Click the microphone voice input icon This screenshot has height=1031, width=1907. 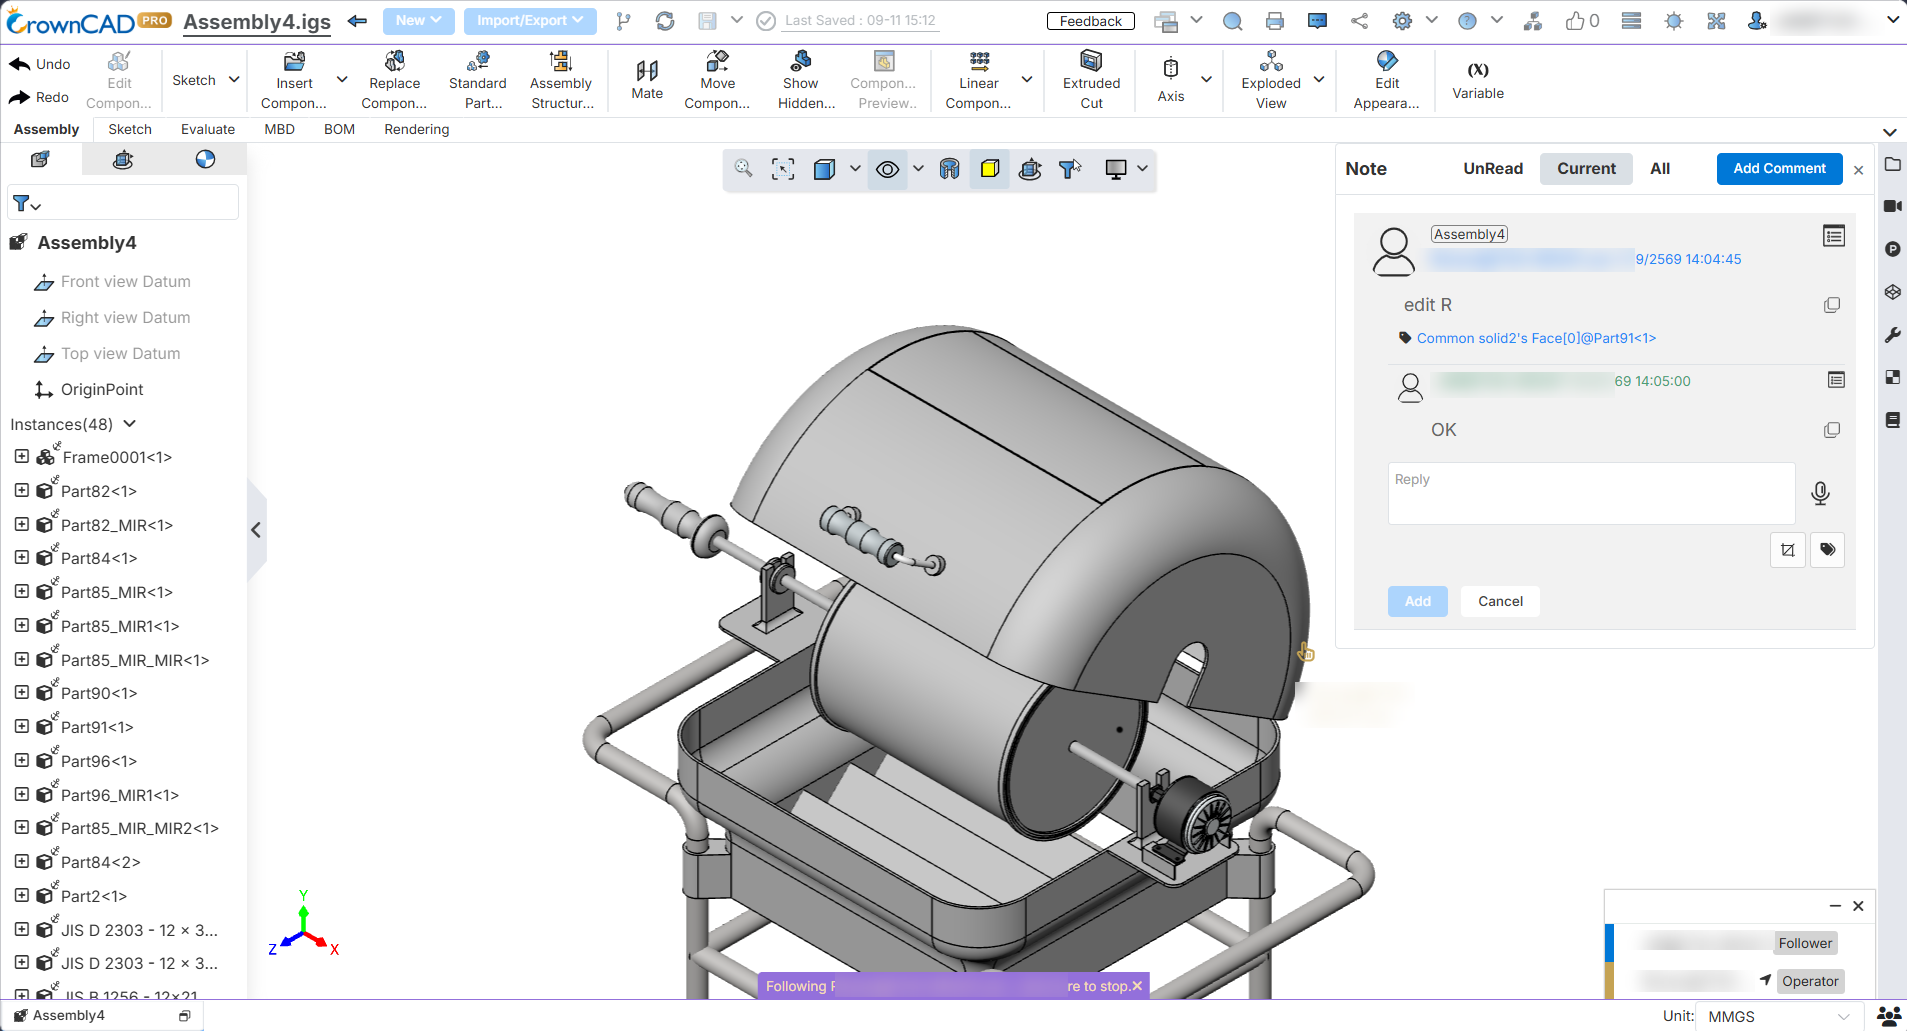[x=1820, y=493]
